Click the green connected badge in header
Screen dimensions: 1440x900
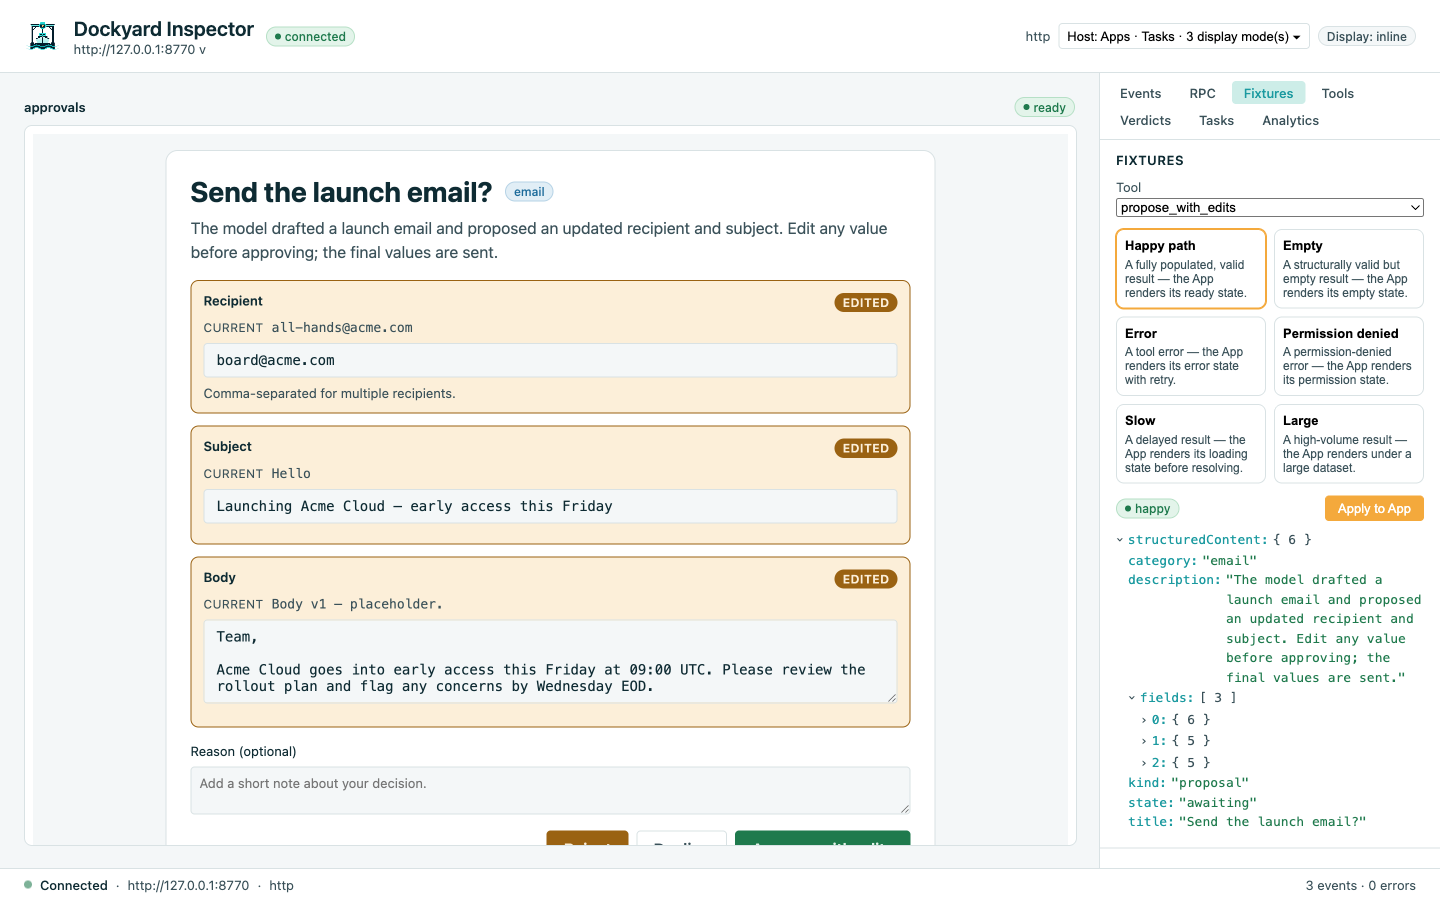point(310,37)
